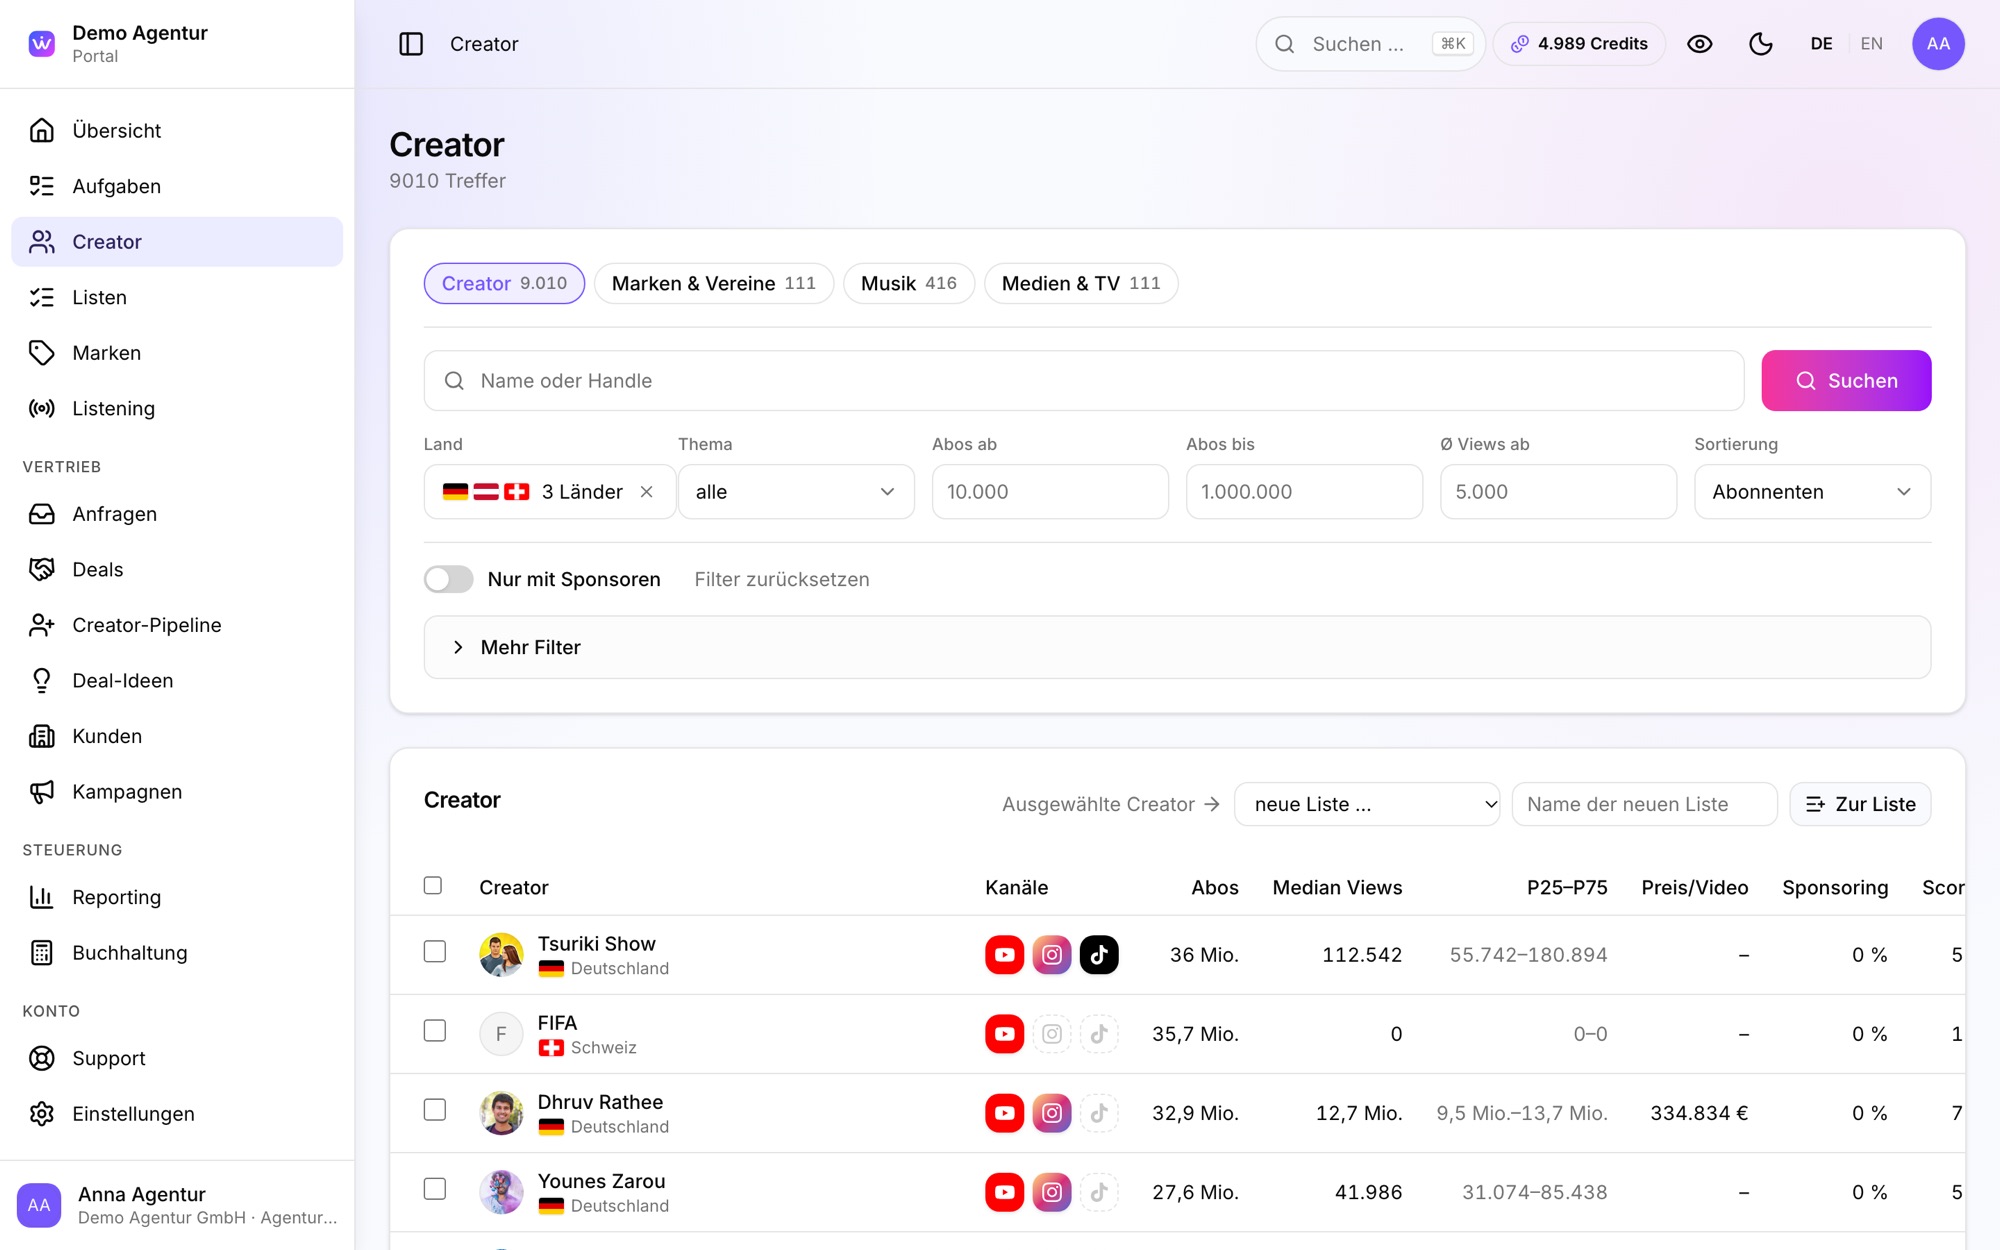Select the Younes Zarou row checkbox
The height and width of the screenshot is (1250, 2000).
pyautogui.click(x=434, y=1188)
